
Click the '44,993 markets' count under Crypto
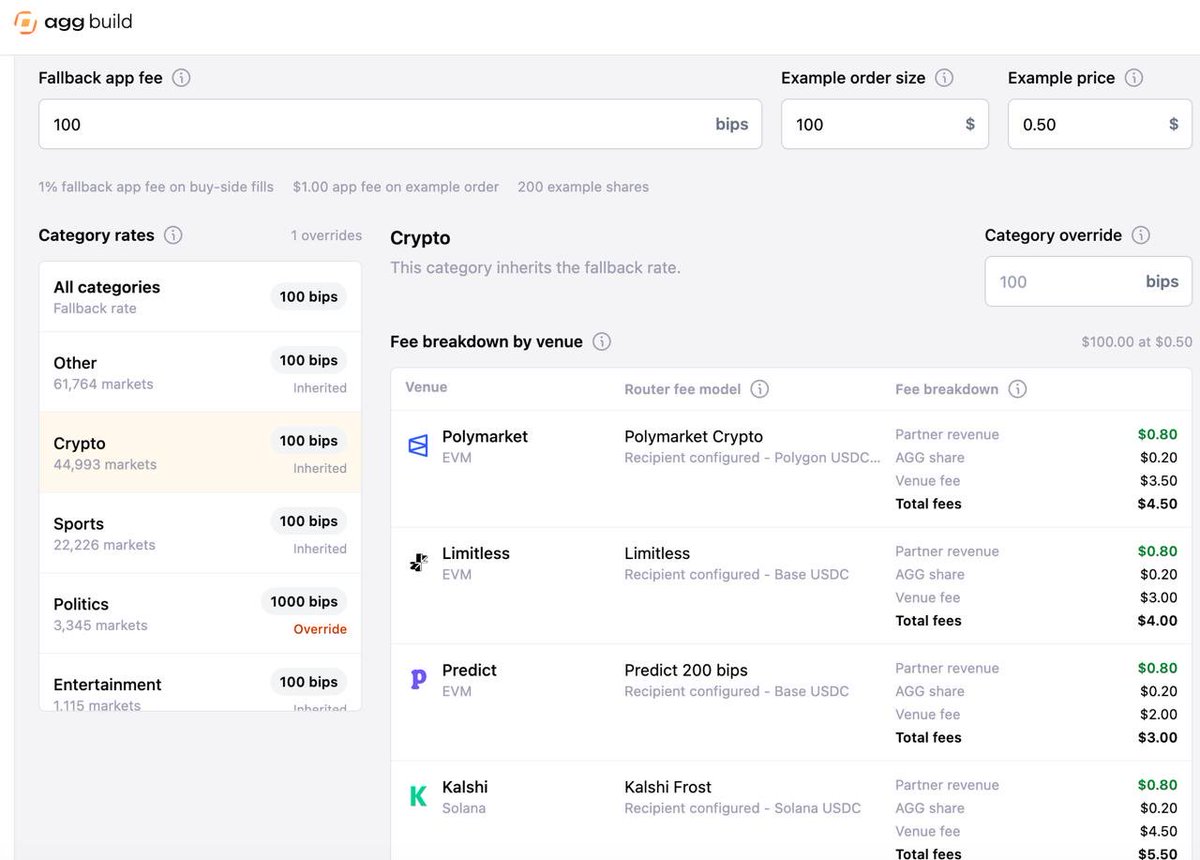[x=105, y=465]
